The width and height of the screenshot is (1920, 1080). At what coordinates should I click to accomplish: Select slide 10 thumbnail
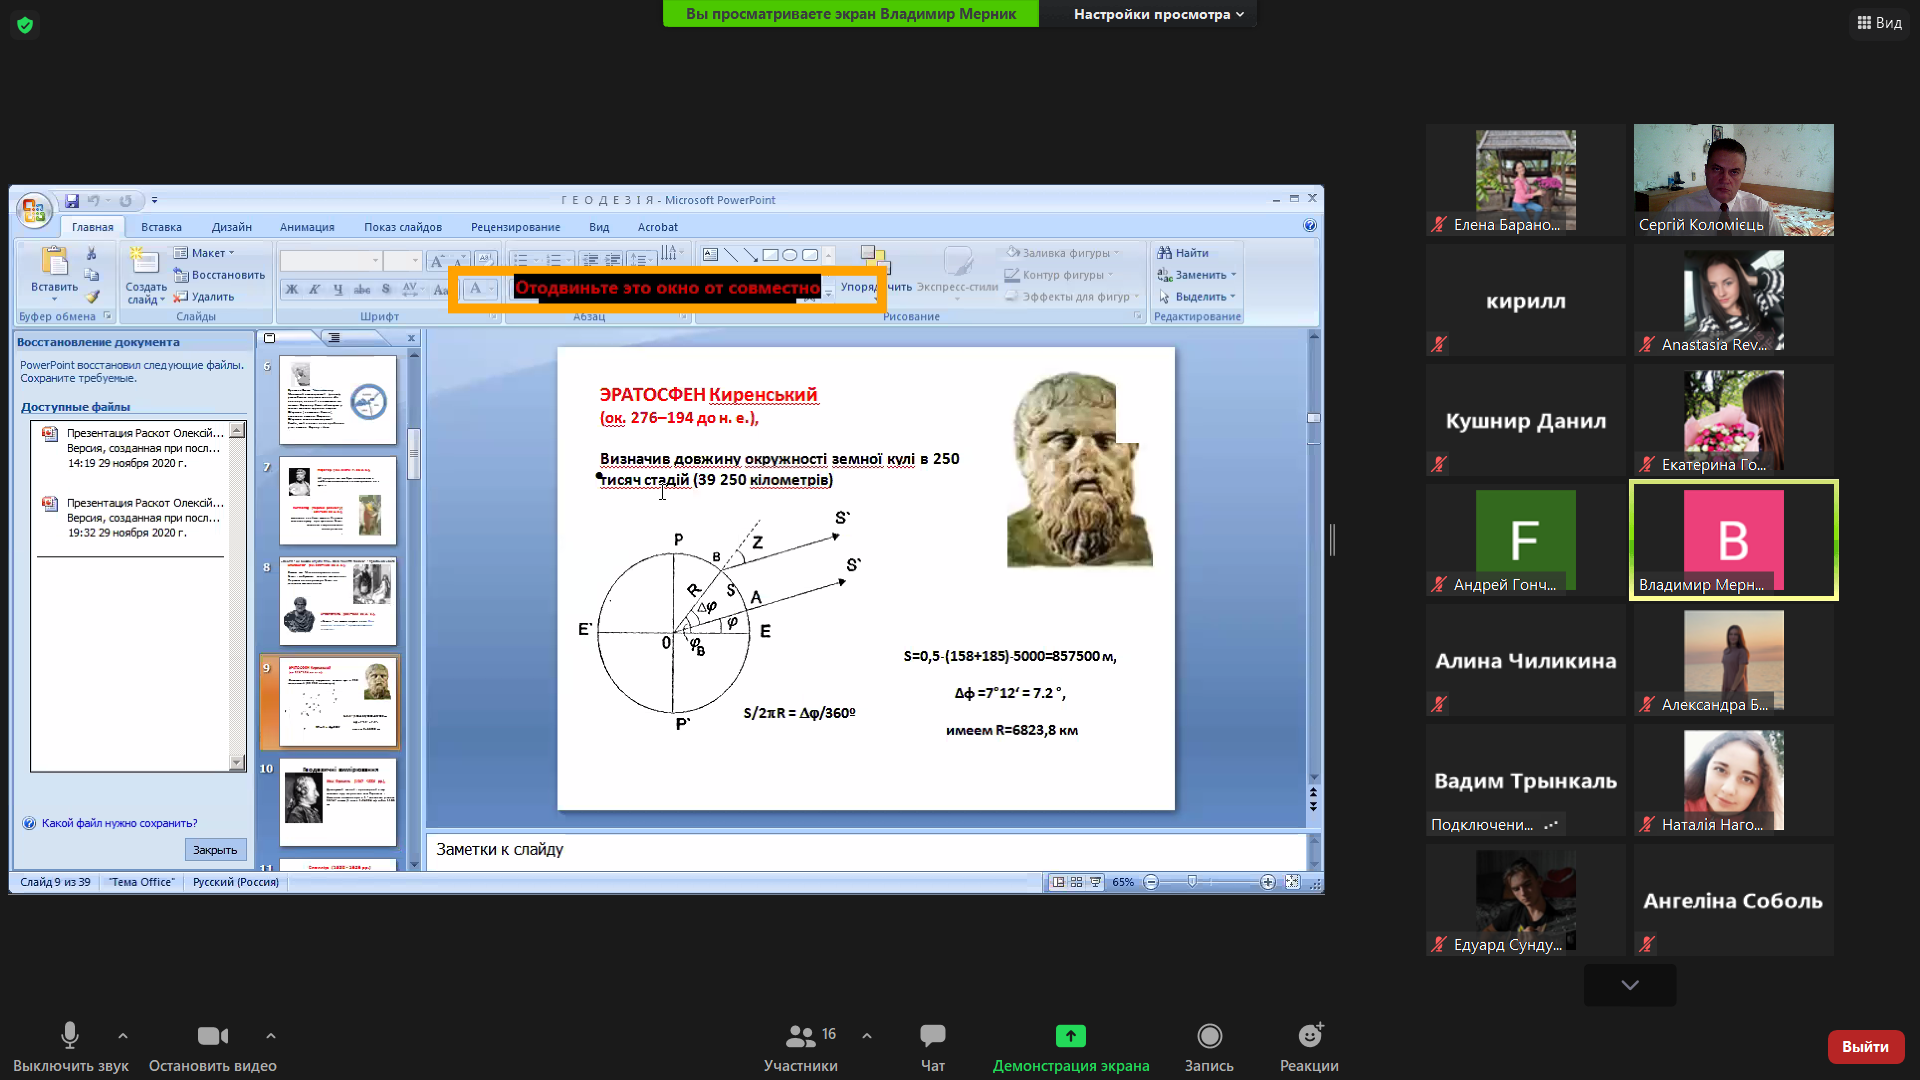coord(337,802)
